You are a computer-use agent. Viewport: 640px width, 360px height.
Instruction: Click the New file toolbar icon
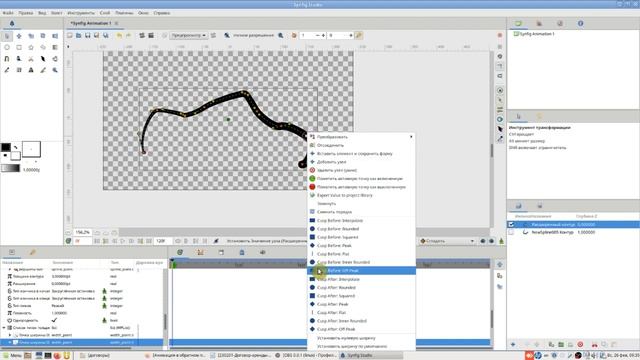pos(70,36)
